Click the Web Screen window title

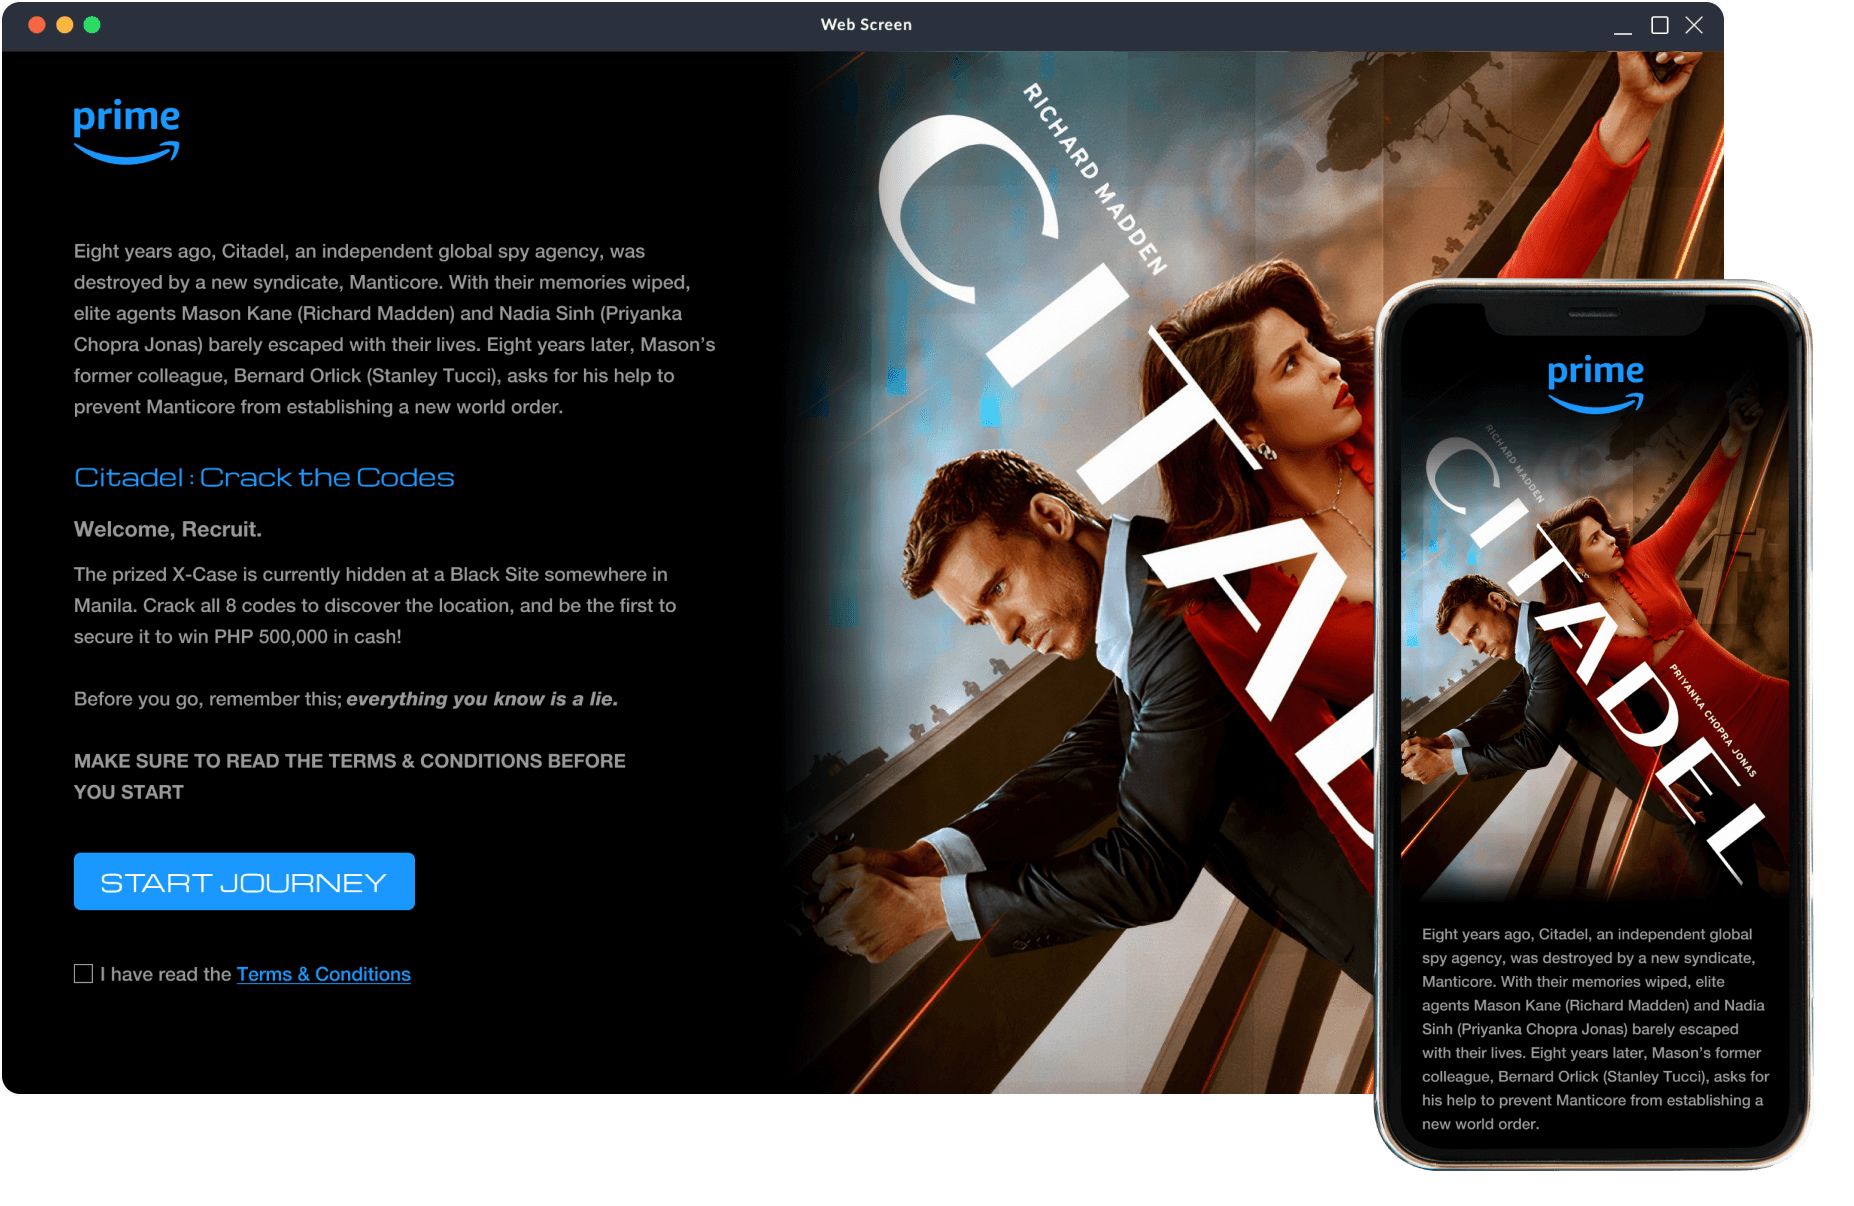(x=866, y=25)
